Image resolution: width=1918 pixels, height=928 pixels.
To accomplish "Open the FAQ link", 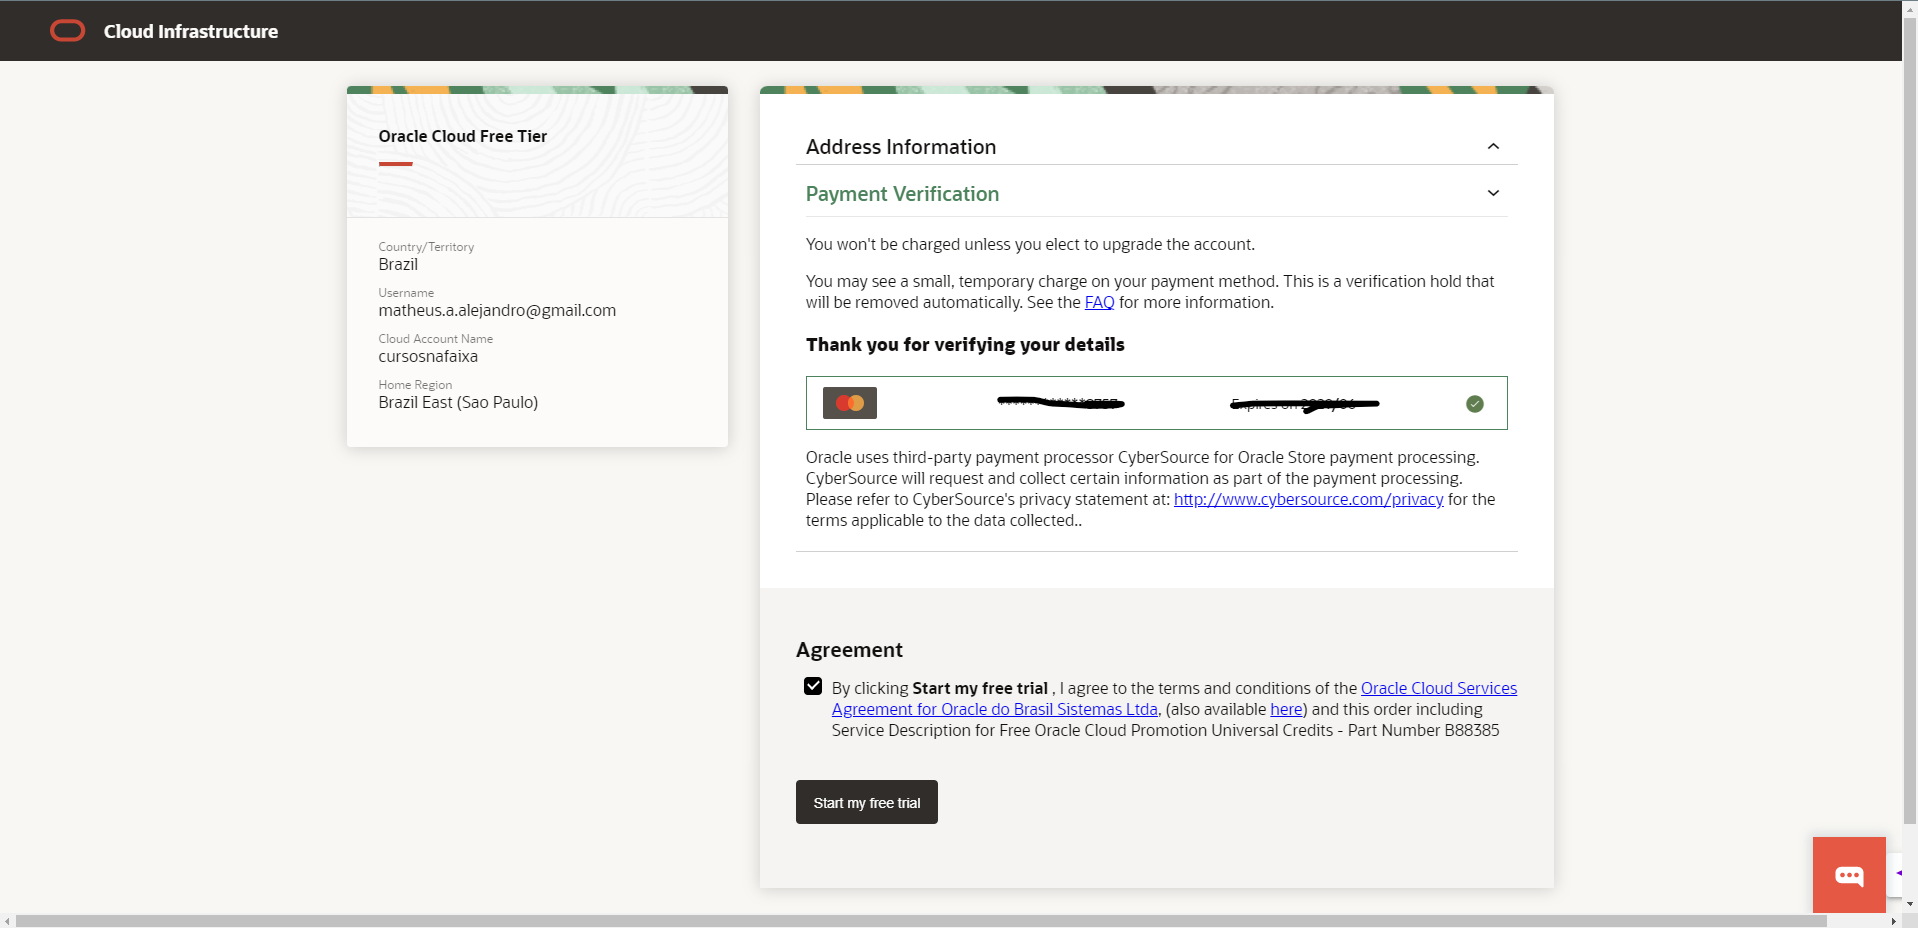I will point(1099,302).
